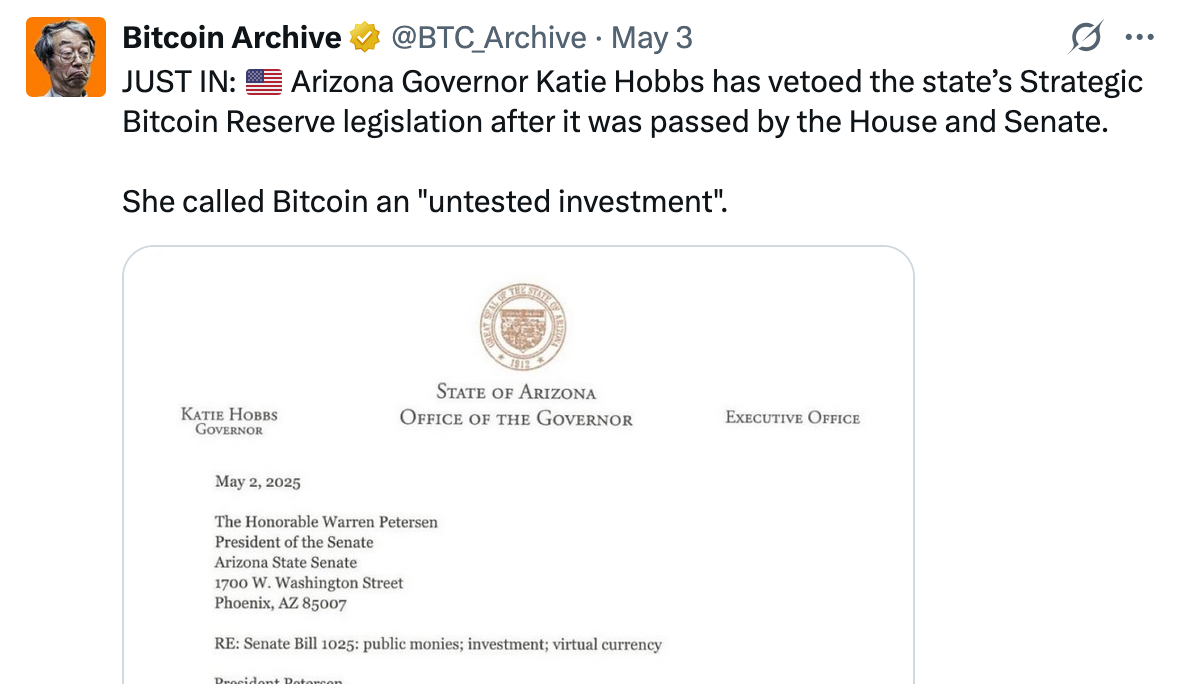The width and height of the screenshot is (1186, 684).
Task: Open the three-dot more options menu
Action: 1139,36
